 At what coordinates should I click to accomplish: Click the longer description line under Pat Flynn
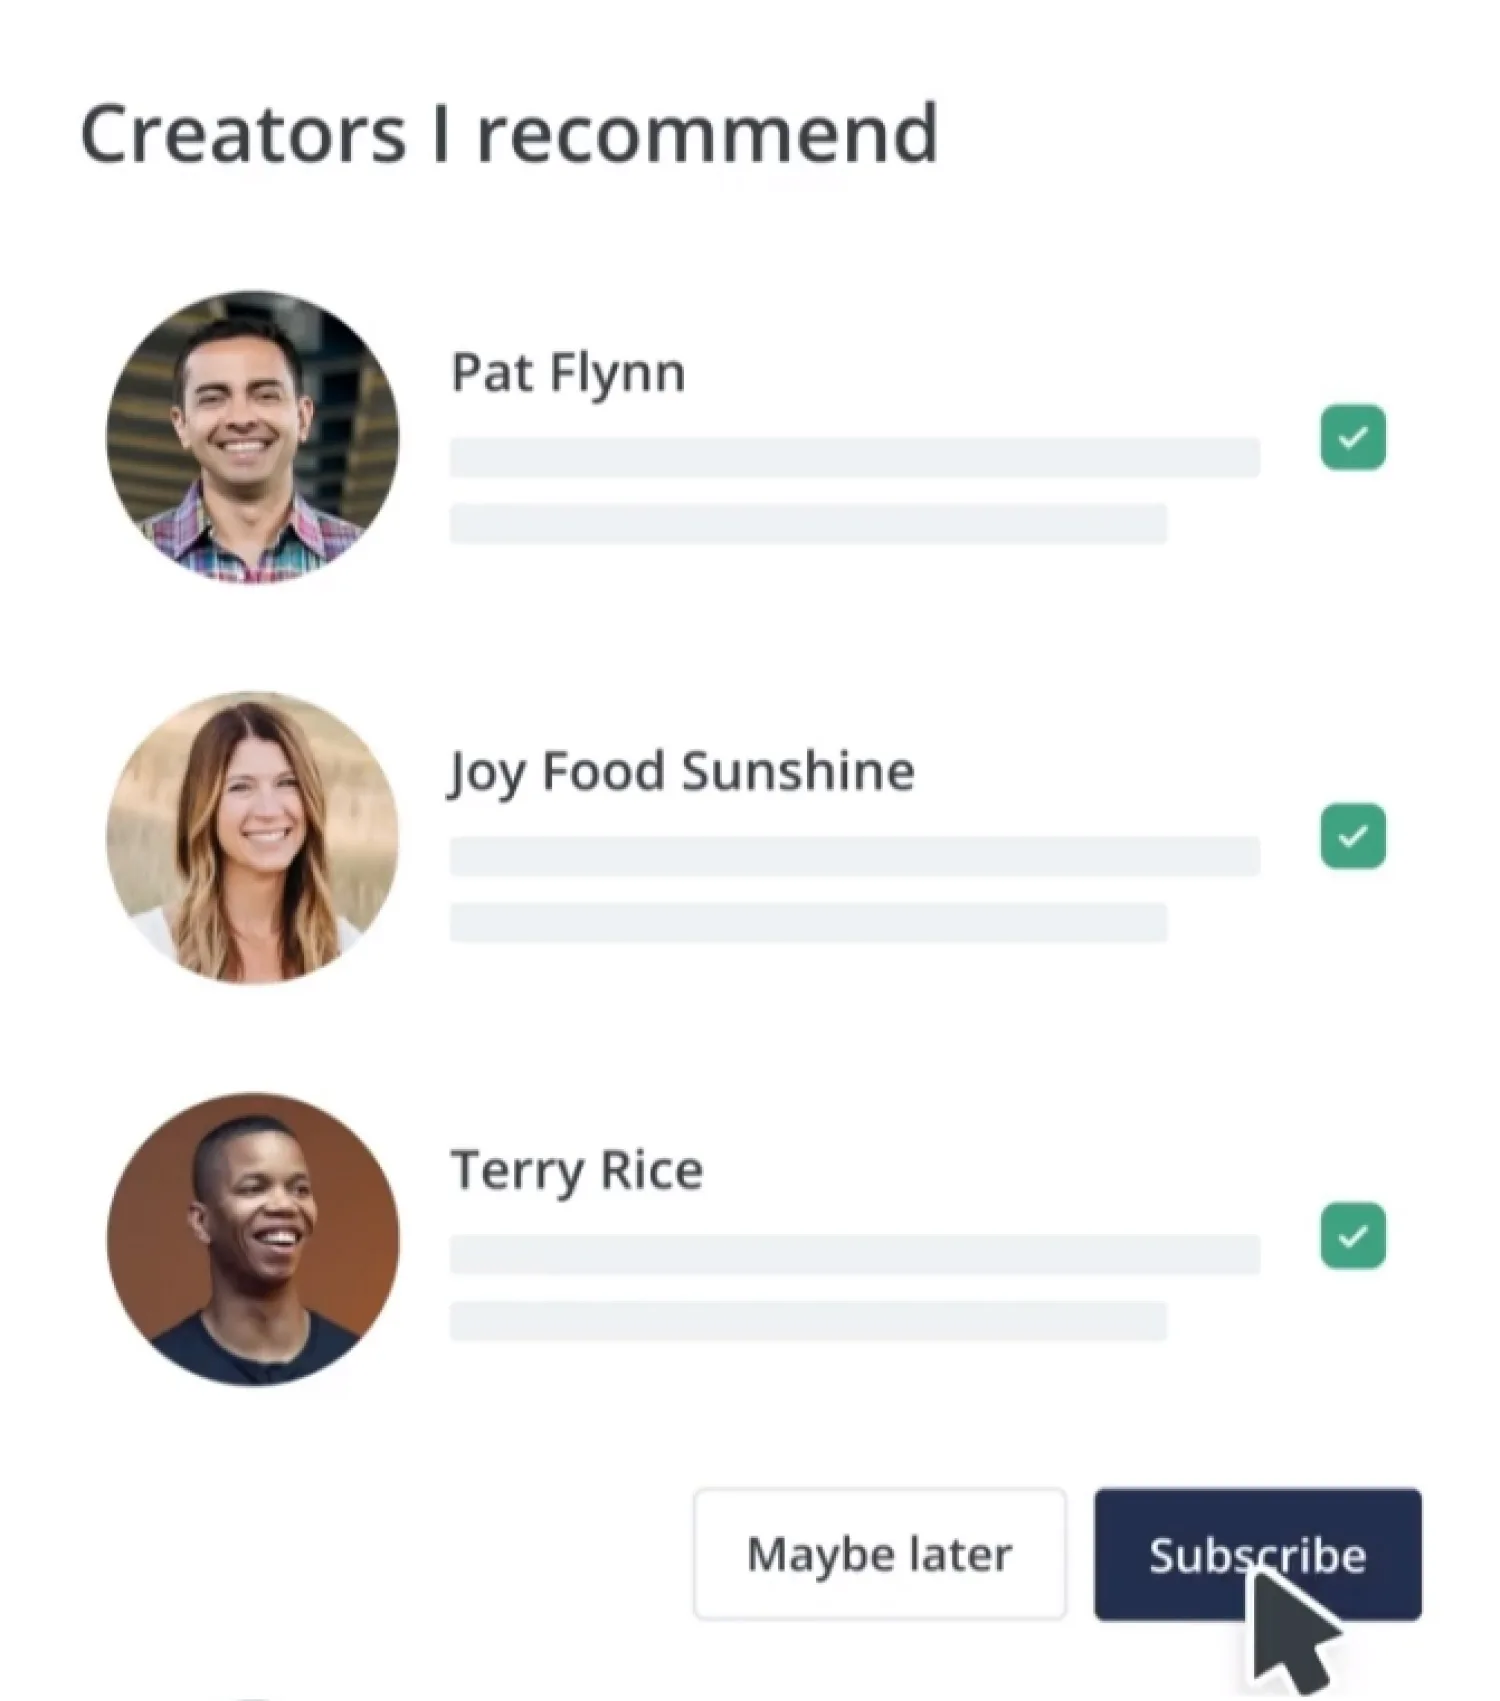point(854,457)
